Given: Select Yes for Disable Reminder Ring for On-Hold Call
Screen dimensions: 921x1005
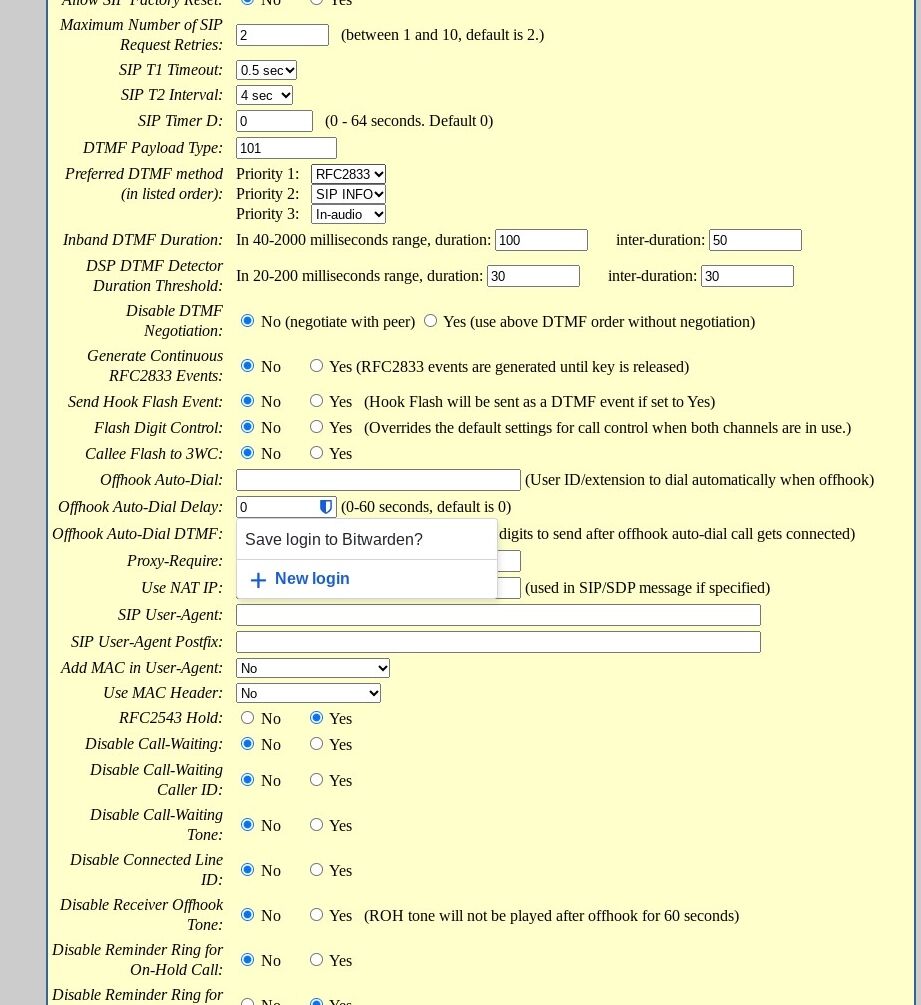Looking at the screenshot, I should click(x=316, y=959).
